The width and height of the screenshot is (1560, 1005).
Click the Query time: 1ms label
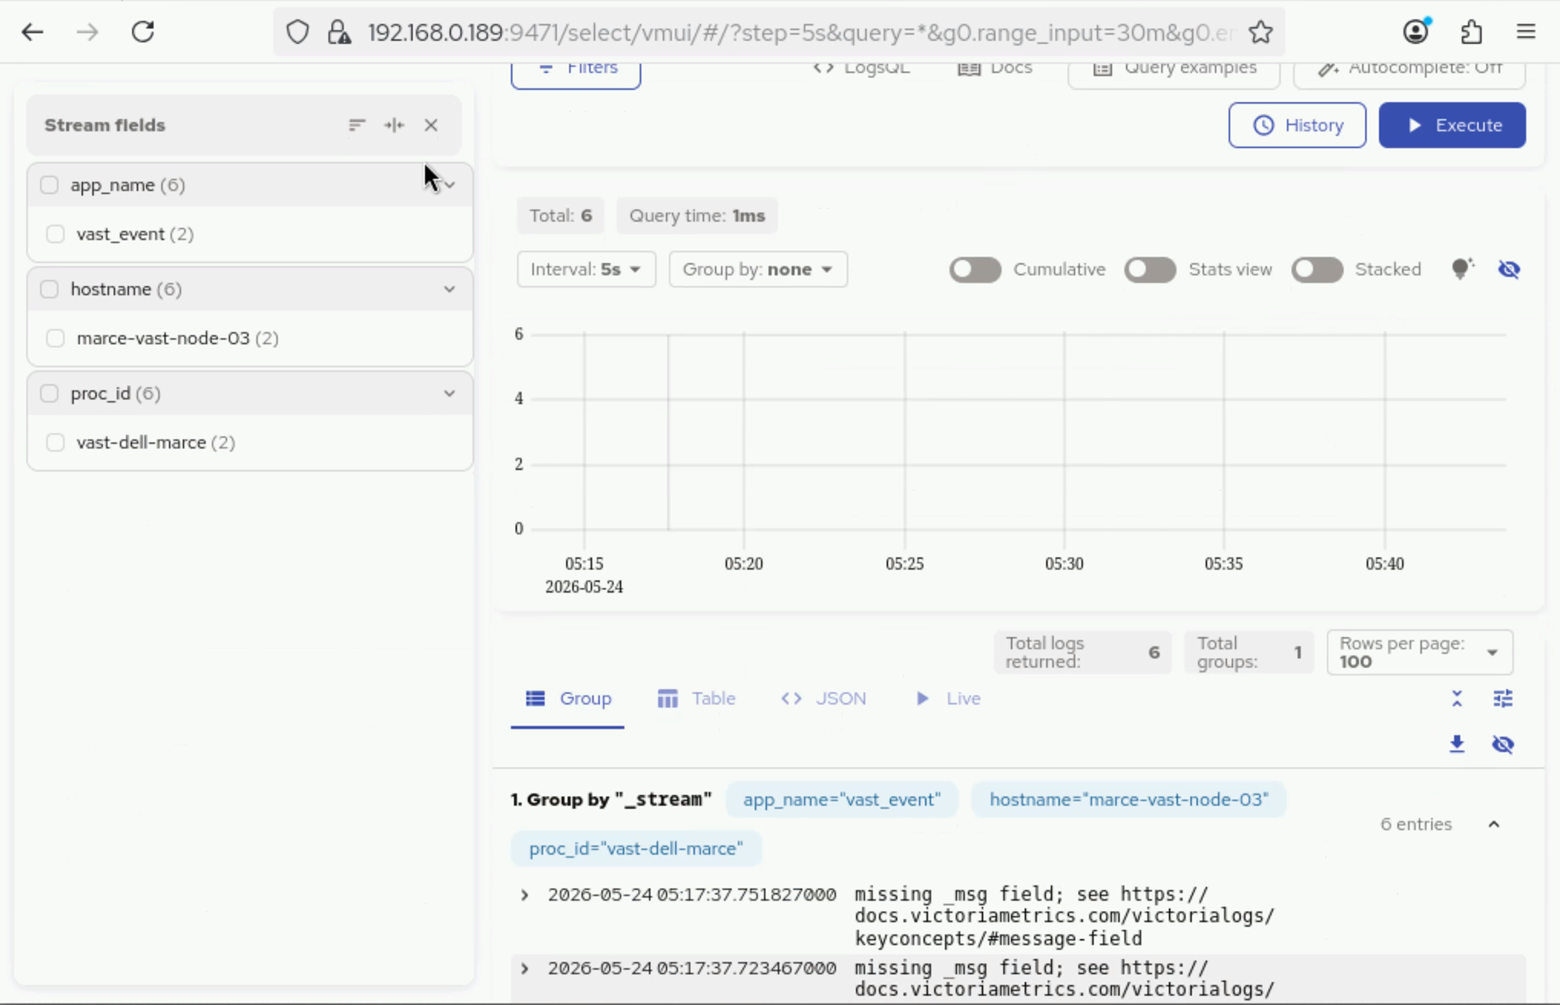point(697,216)
